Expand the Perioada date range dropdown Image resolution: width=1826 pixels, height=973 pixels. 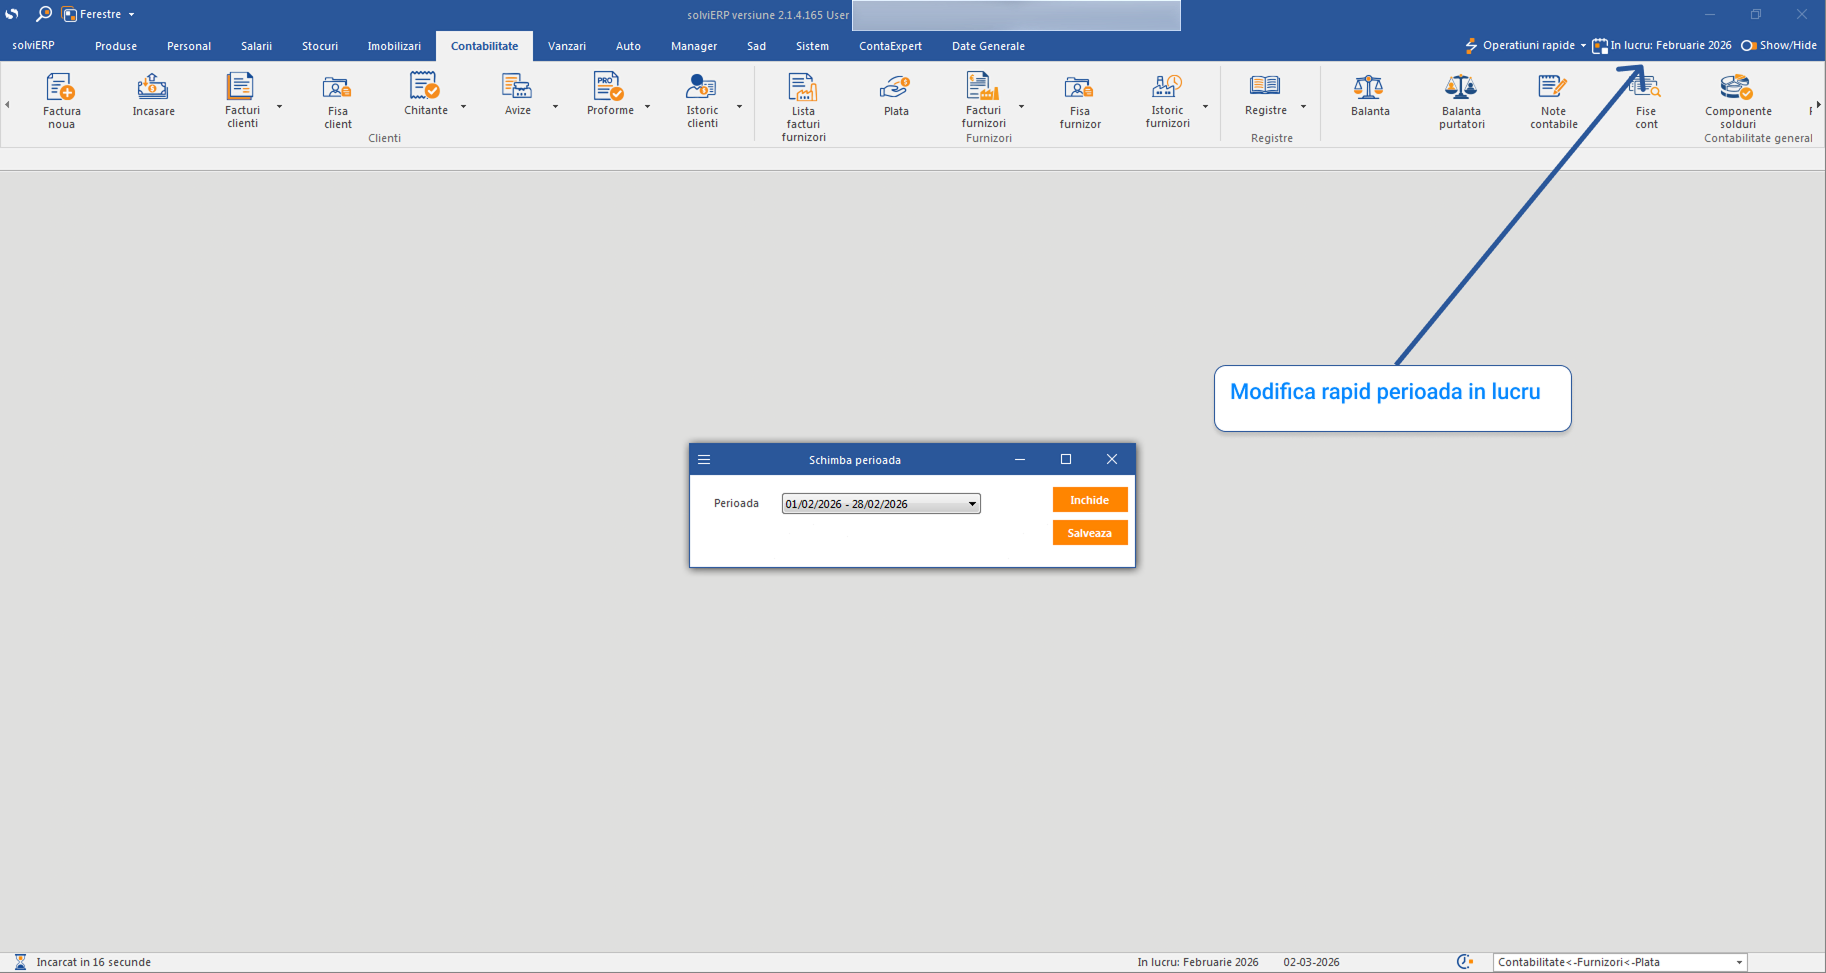coord(971,504)
